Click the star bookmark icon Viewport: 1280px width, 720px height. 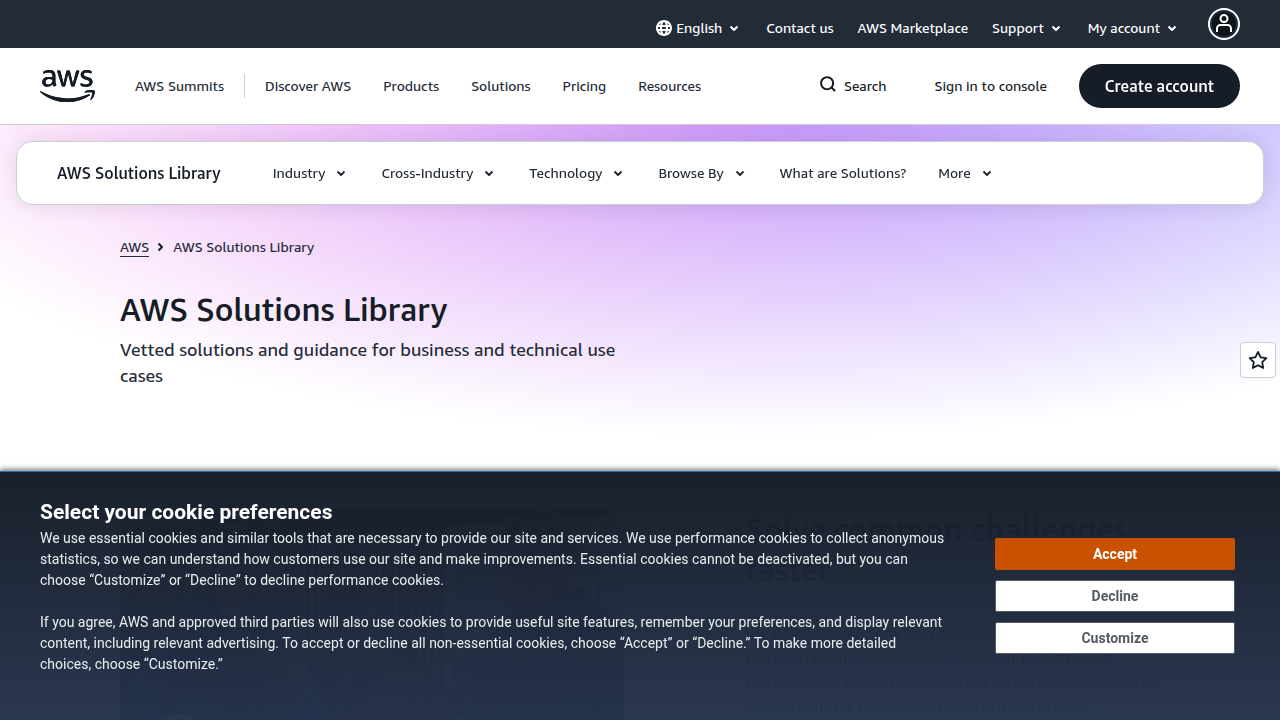(x=1258, y=360)
